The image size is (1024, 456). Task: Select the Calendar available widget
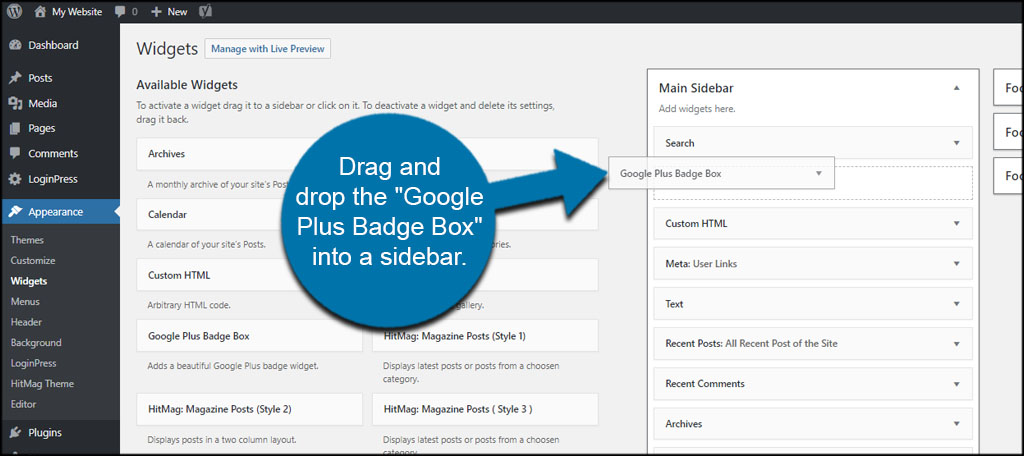(249, 214)
